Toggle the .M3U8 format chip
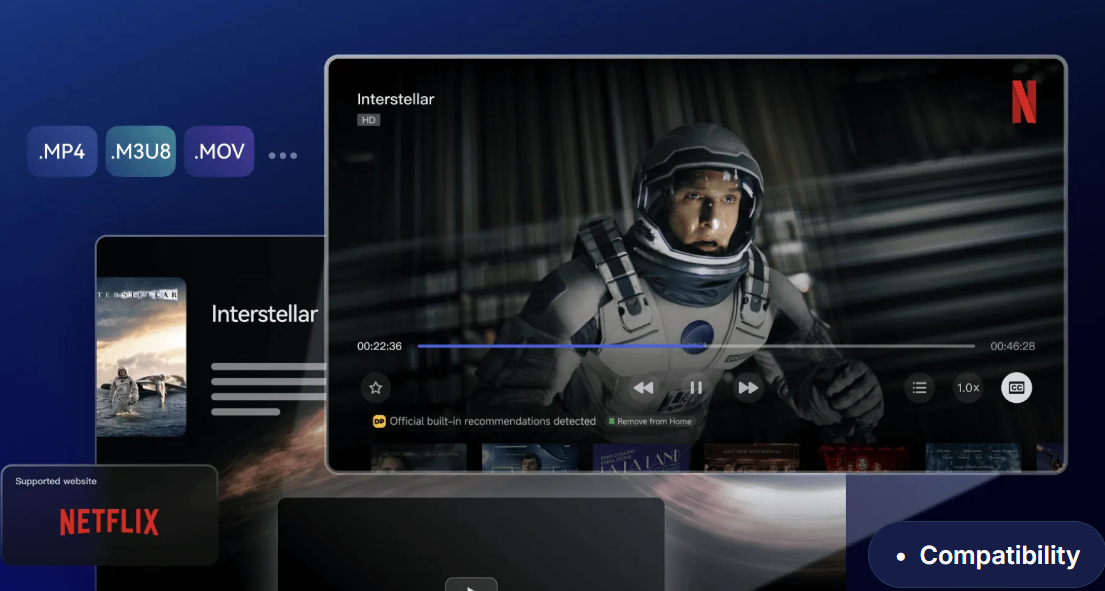The image size is (1105, 591). click(x=140, y=151)
